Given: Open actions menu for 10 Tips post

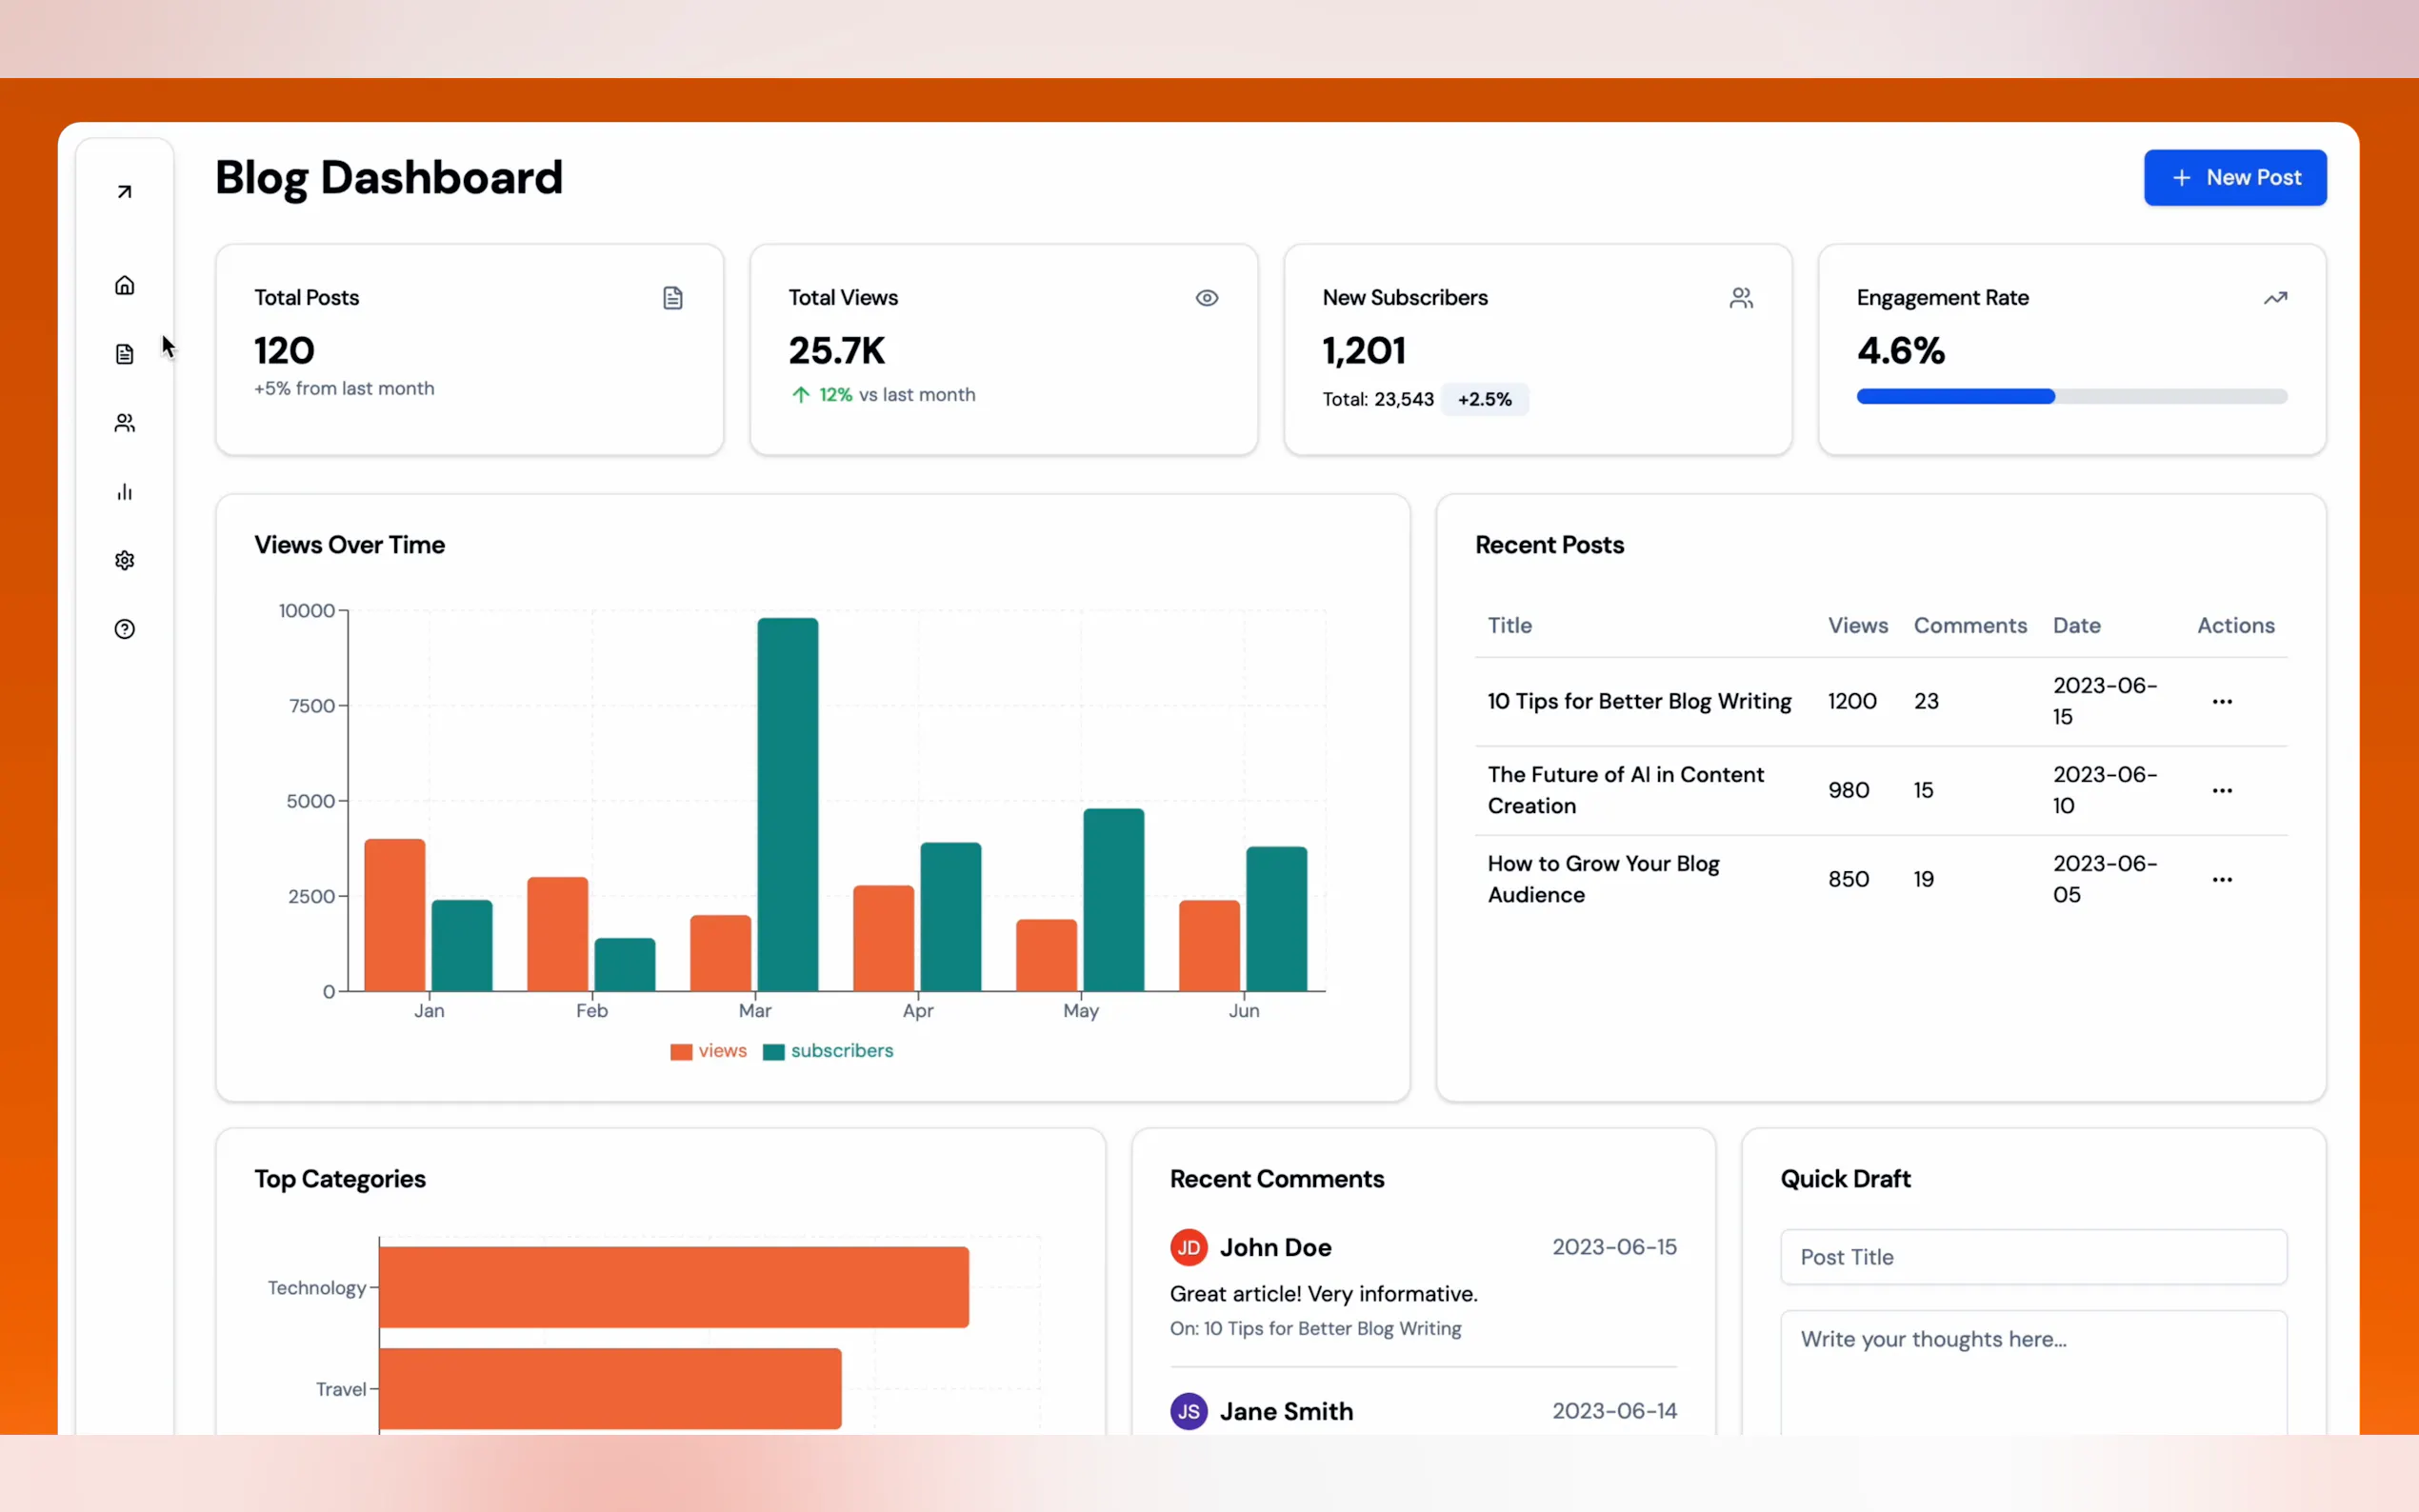Looking at the screenshot, I should click(2221, 702).
